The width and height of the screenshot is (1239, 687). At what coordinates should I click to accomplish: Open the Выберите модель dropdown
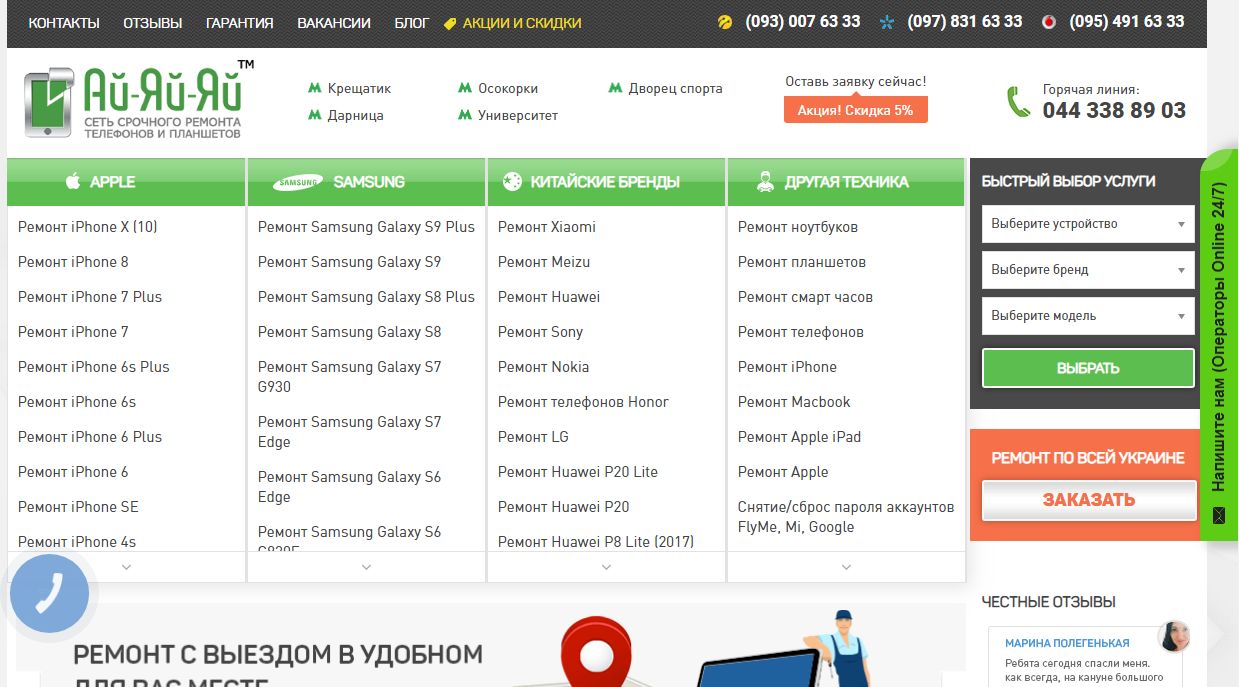tap(1088, 316)
